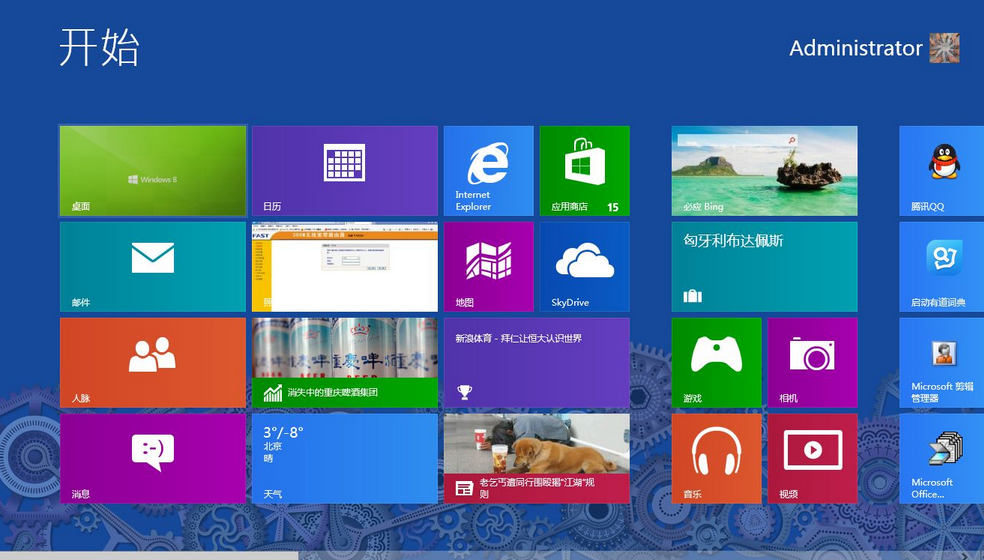Open the Games (游戏) tile
The image size is (984, 560).
pyautogui.click(x=716, y=363)
